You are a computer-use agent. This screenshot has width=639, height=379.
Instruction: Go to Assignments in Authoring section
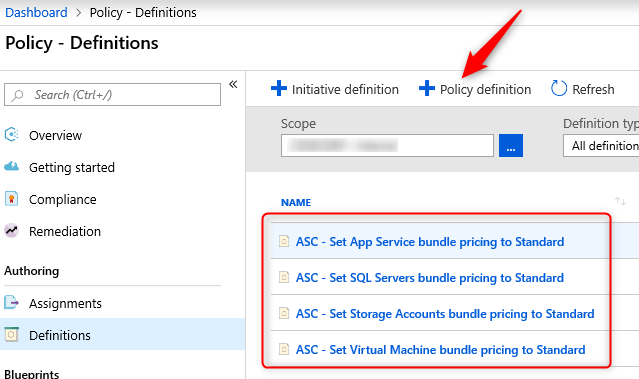coord(65,303)
